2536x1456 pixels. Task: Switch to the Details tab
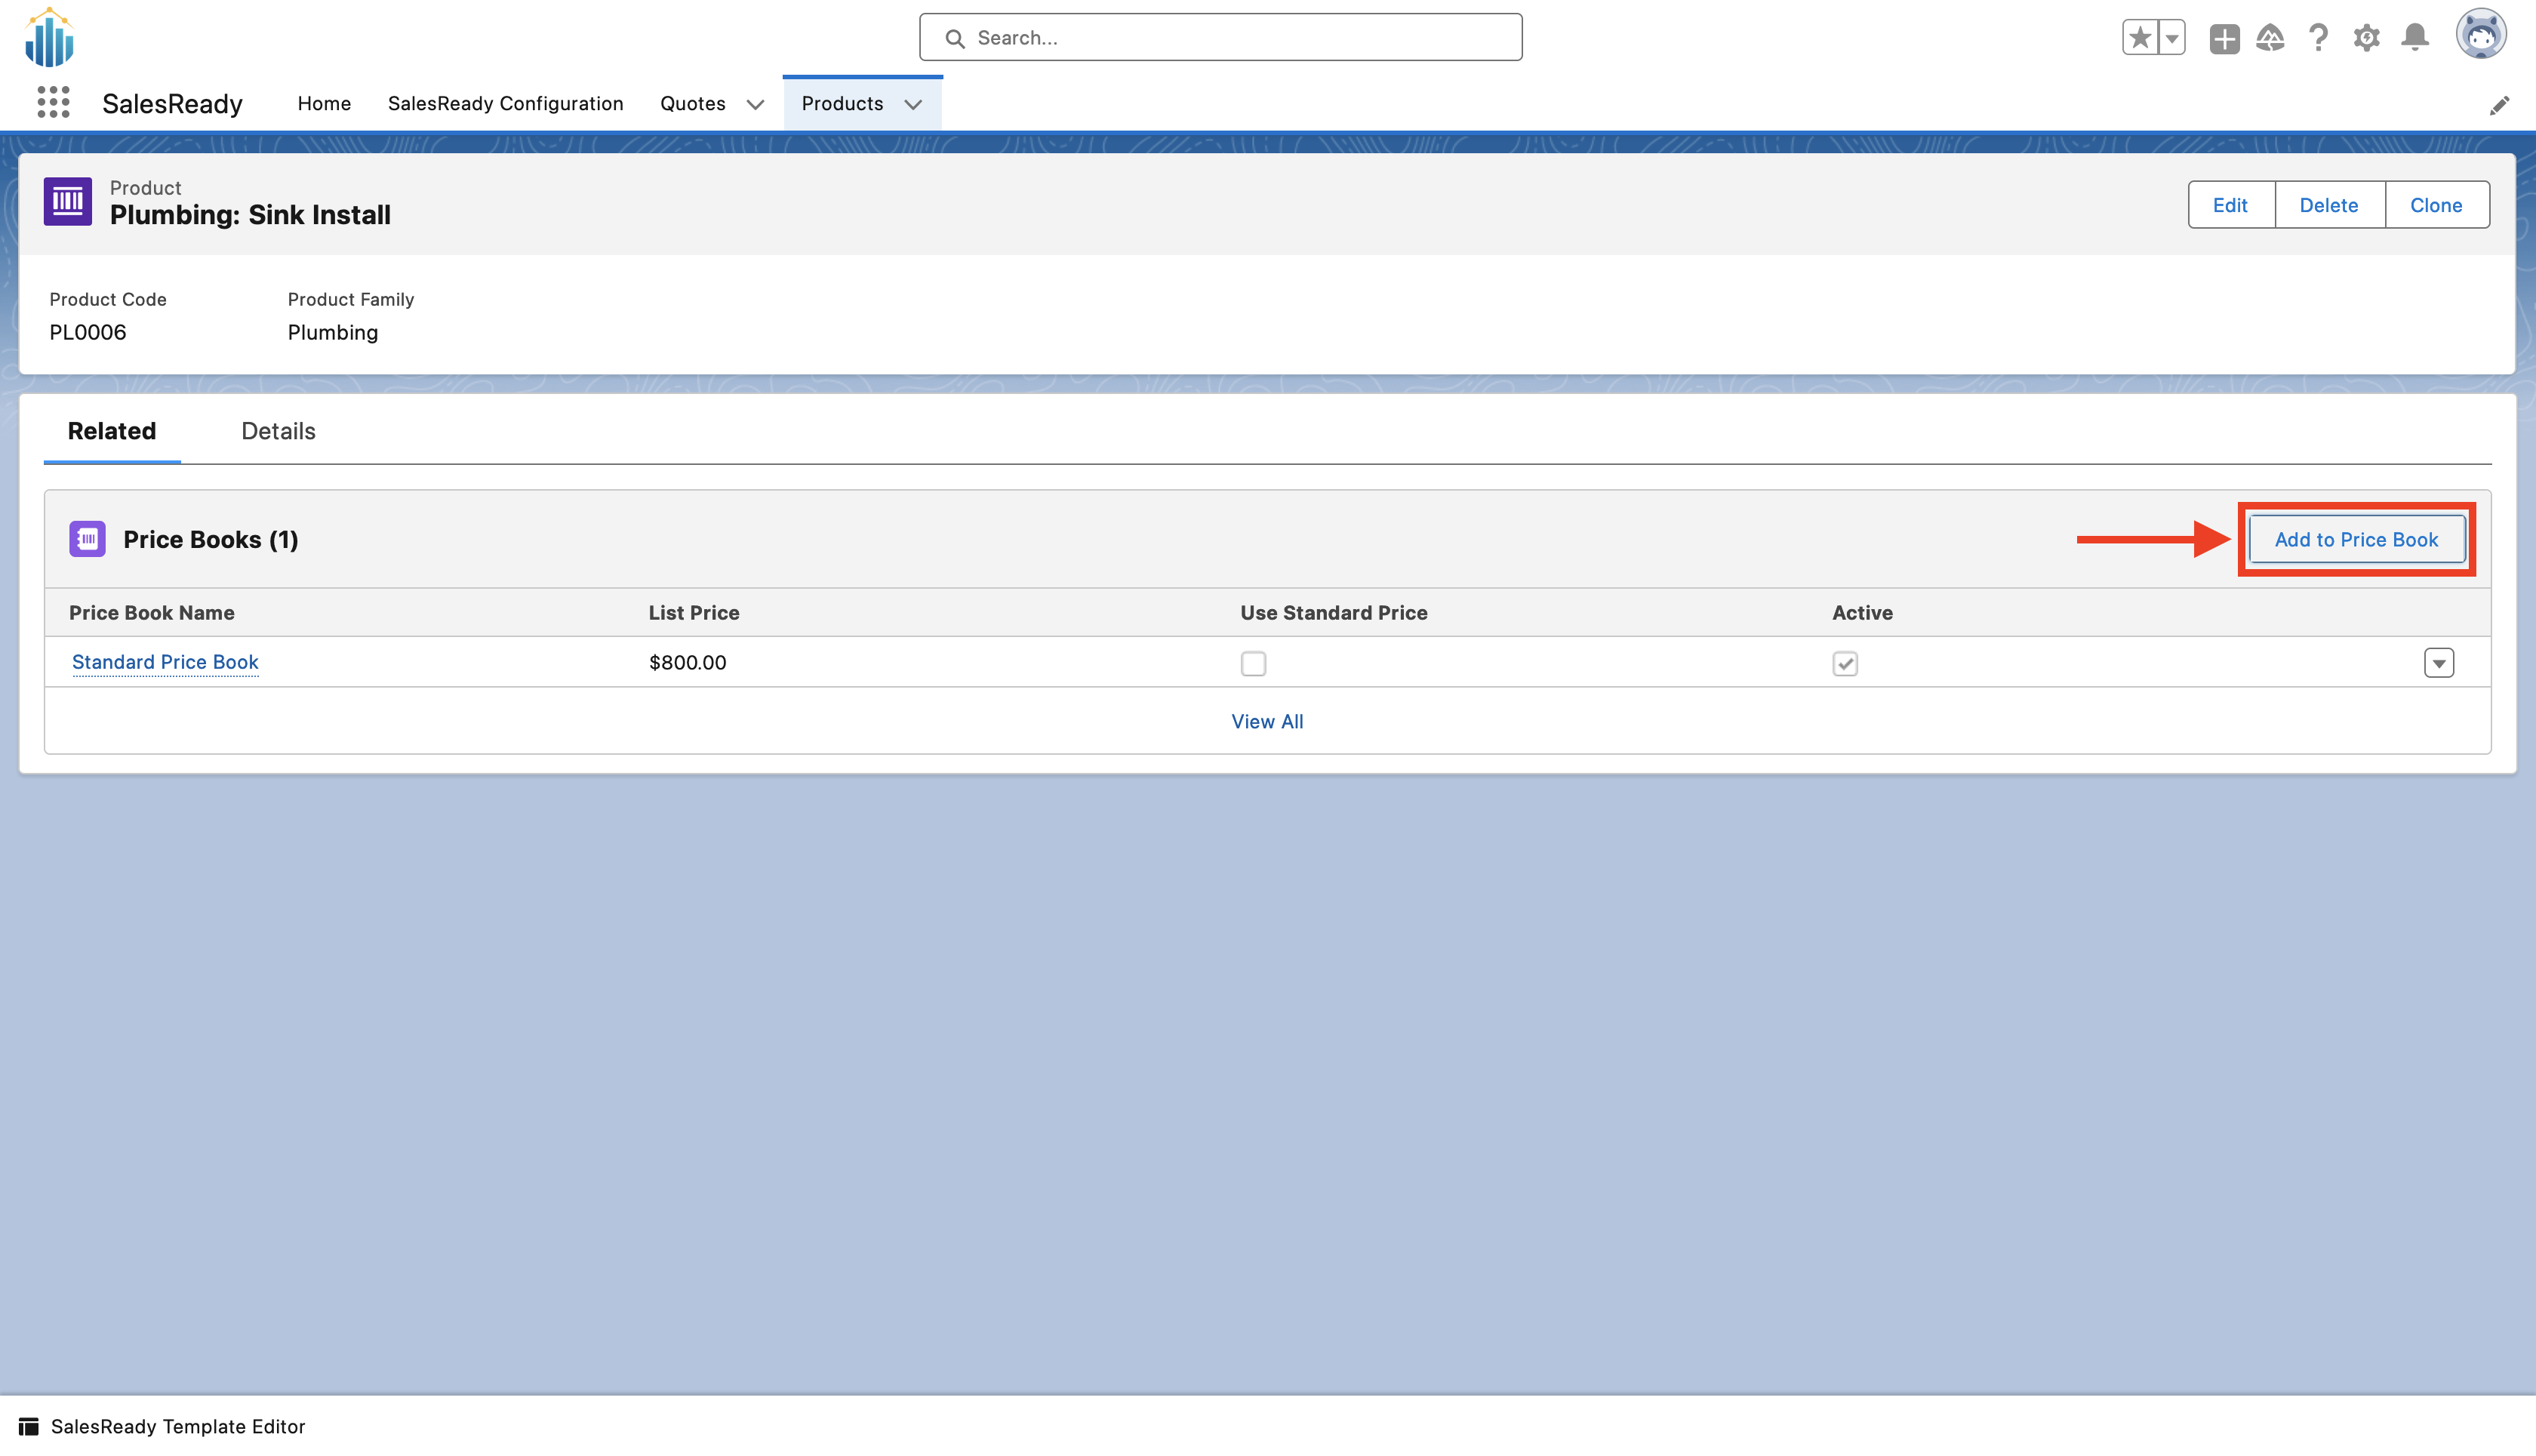point(277,431)
